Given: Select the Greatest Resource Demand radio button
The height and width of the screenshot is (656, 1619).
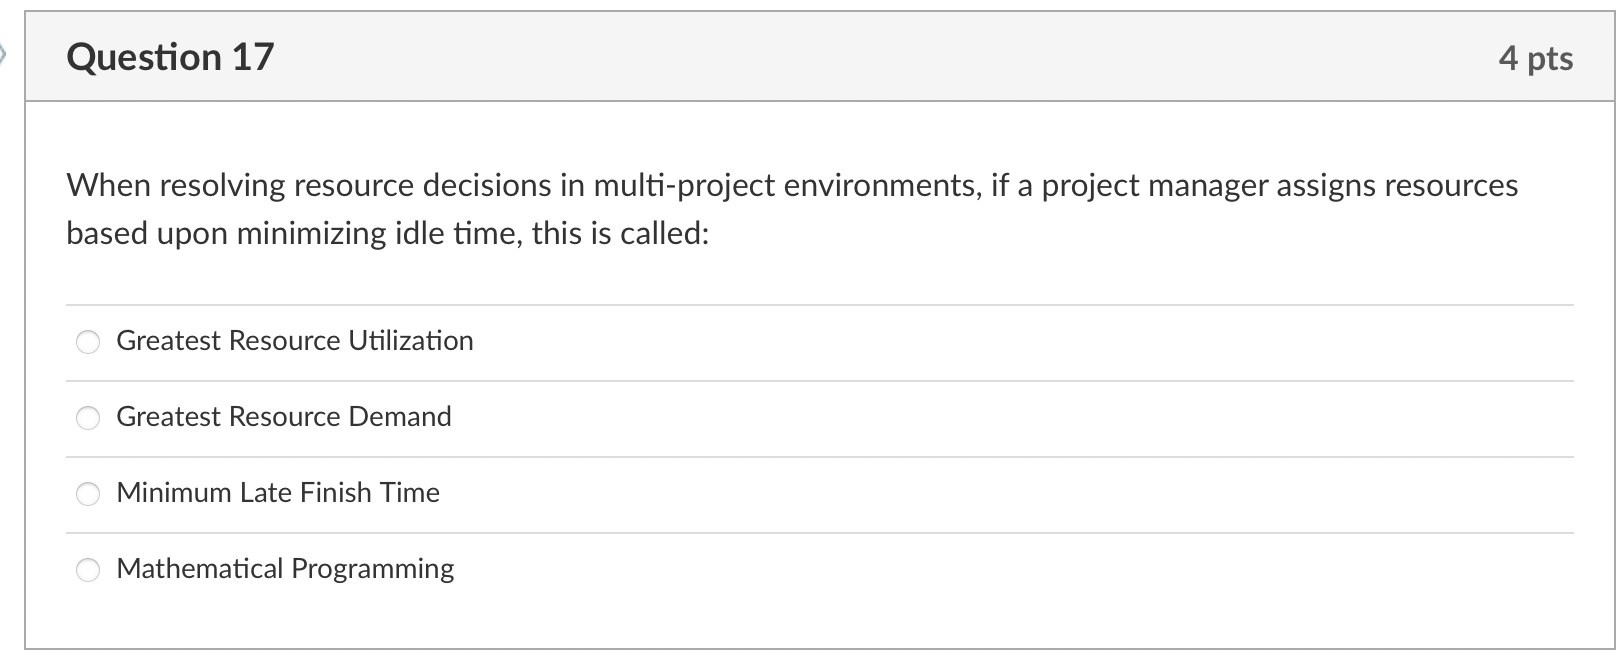Looking at the screenshot, I should [88, 417].
